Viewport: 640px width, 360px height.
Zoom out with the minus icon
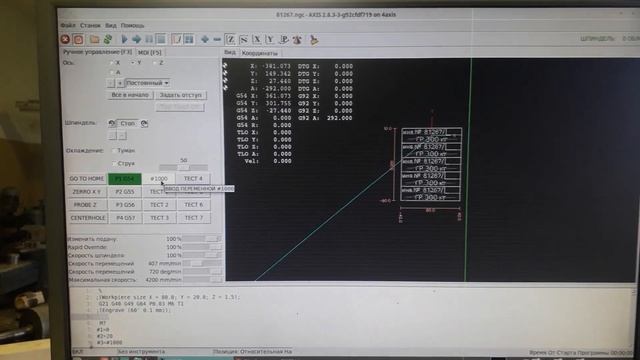[217, 39]
